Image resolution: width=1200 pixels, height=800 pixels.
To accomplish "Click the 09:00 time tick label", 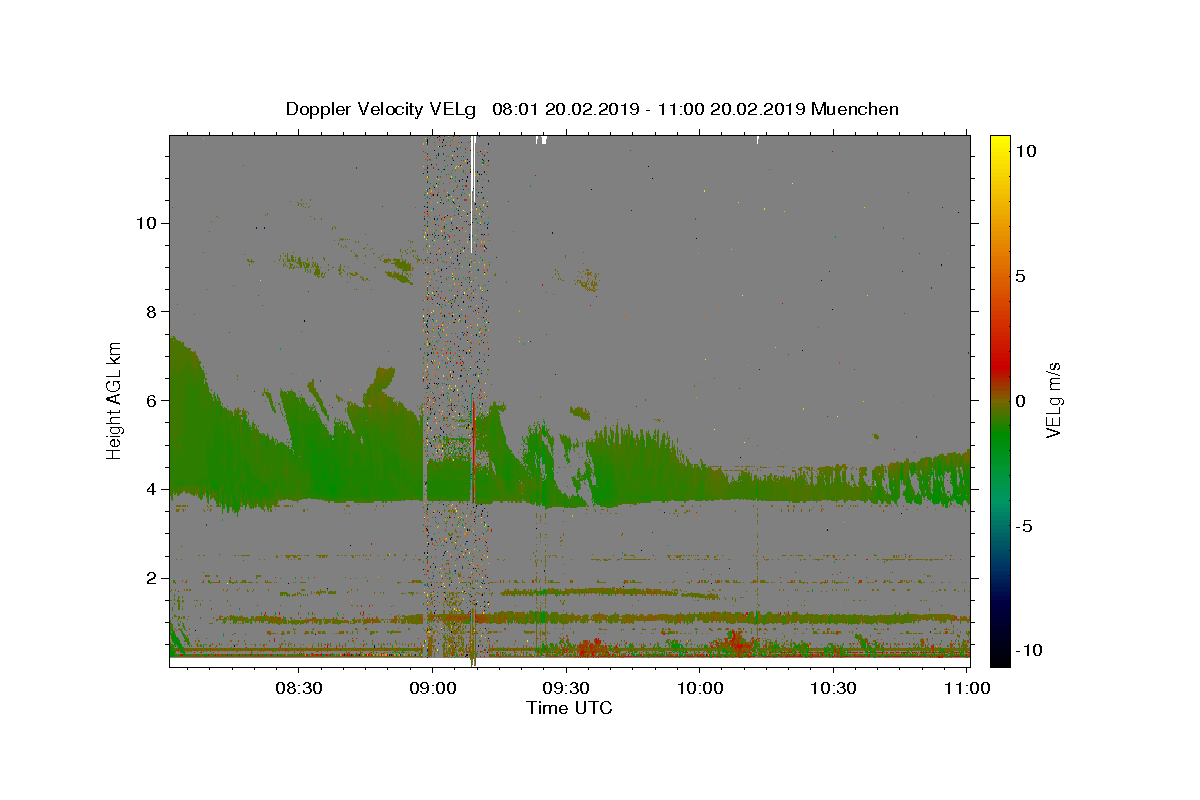I will pyautogui.click(x=433, y=688).
